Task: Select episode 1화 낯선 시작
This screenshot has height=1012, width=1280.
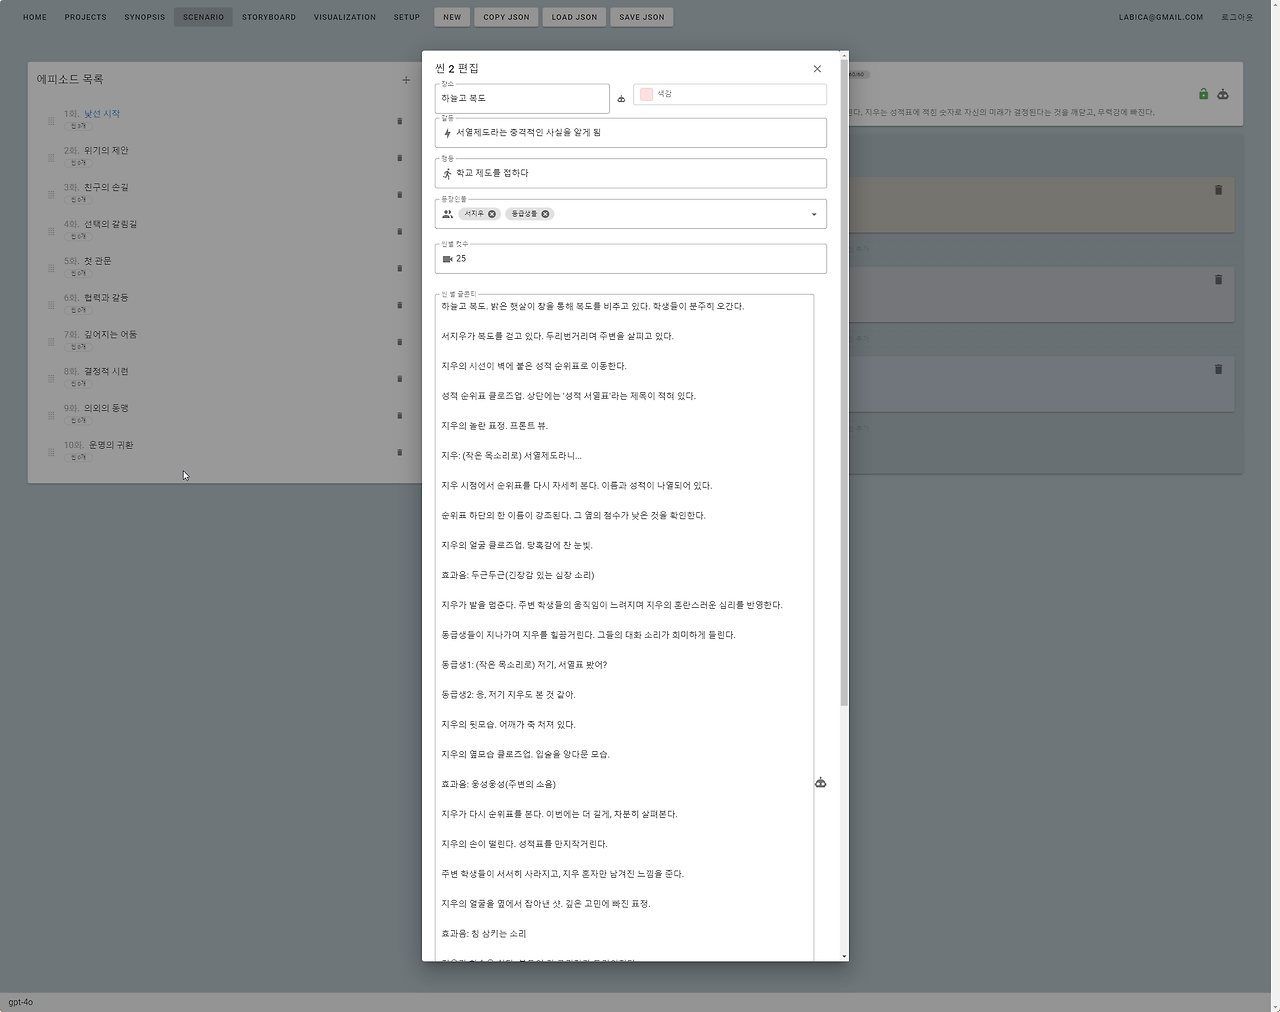Action: click(x=92, y=114)
